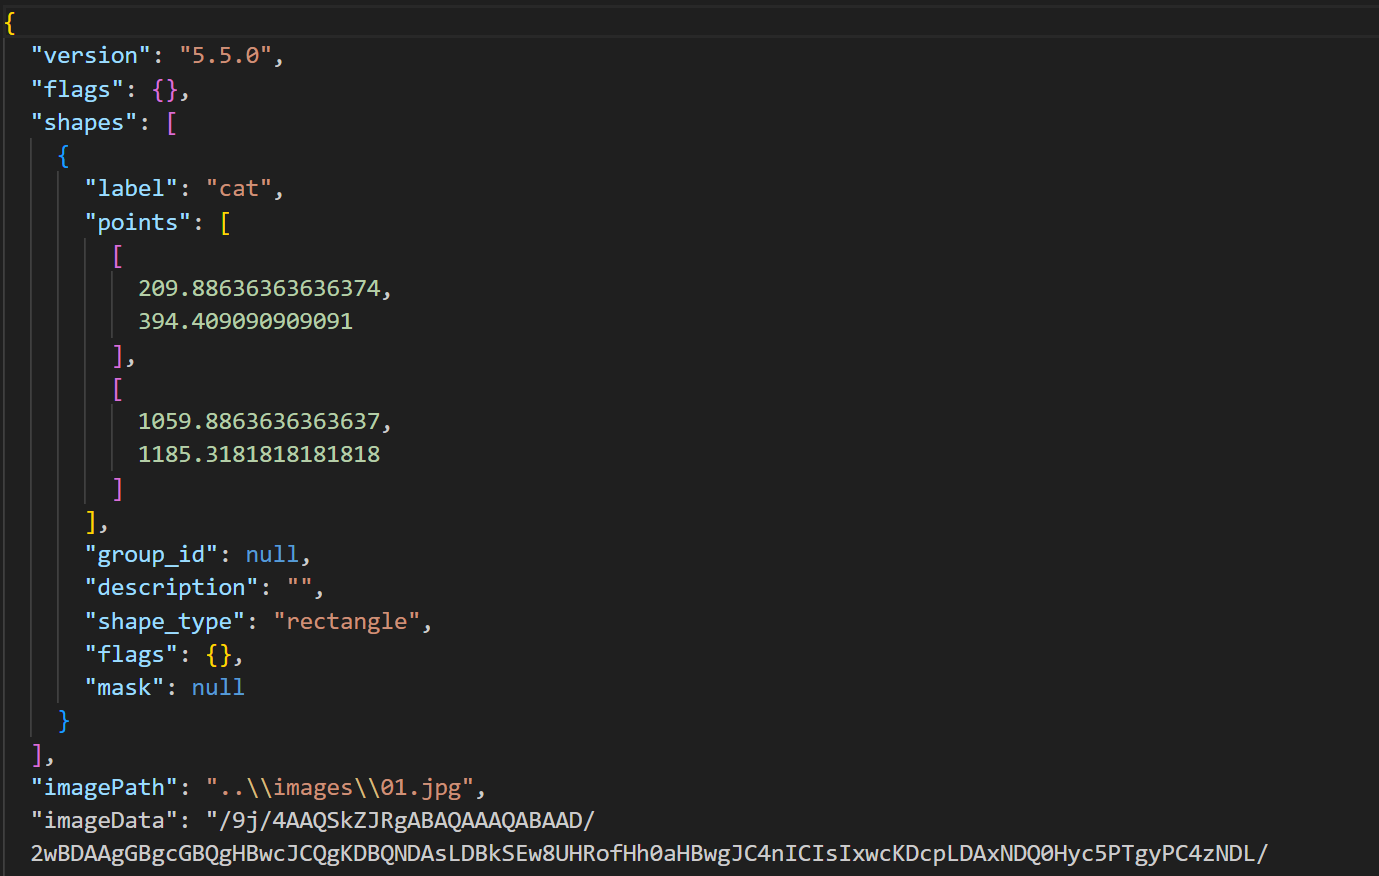Click the "shapes" key
The height and width of the screenshot is (876, 1379).
point(84,123)
